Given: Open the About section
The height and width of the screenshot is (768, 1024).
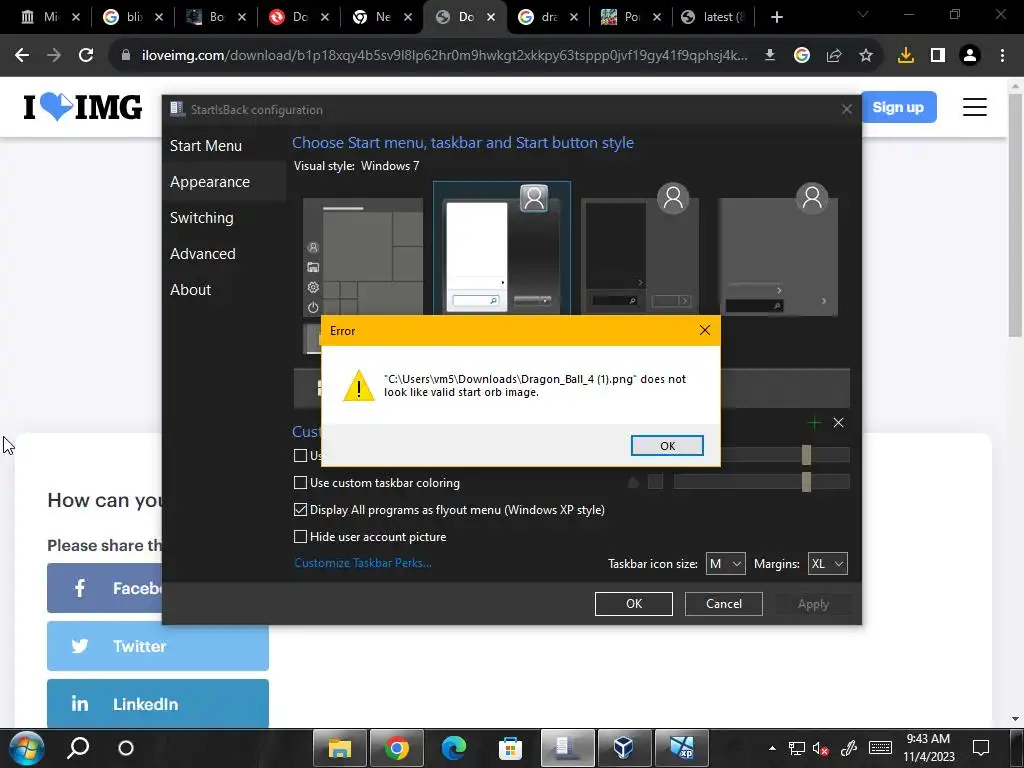Looking at the screenshot, I should pyautogui.click(x=190, y=289).
